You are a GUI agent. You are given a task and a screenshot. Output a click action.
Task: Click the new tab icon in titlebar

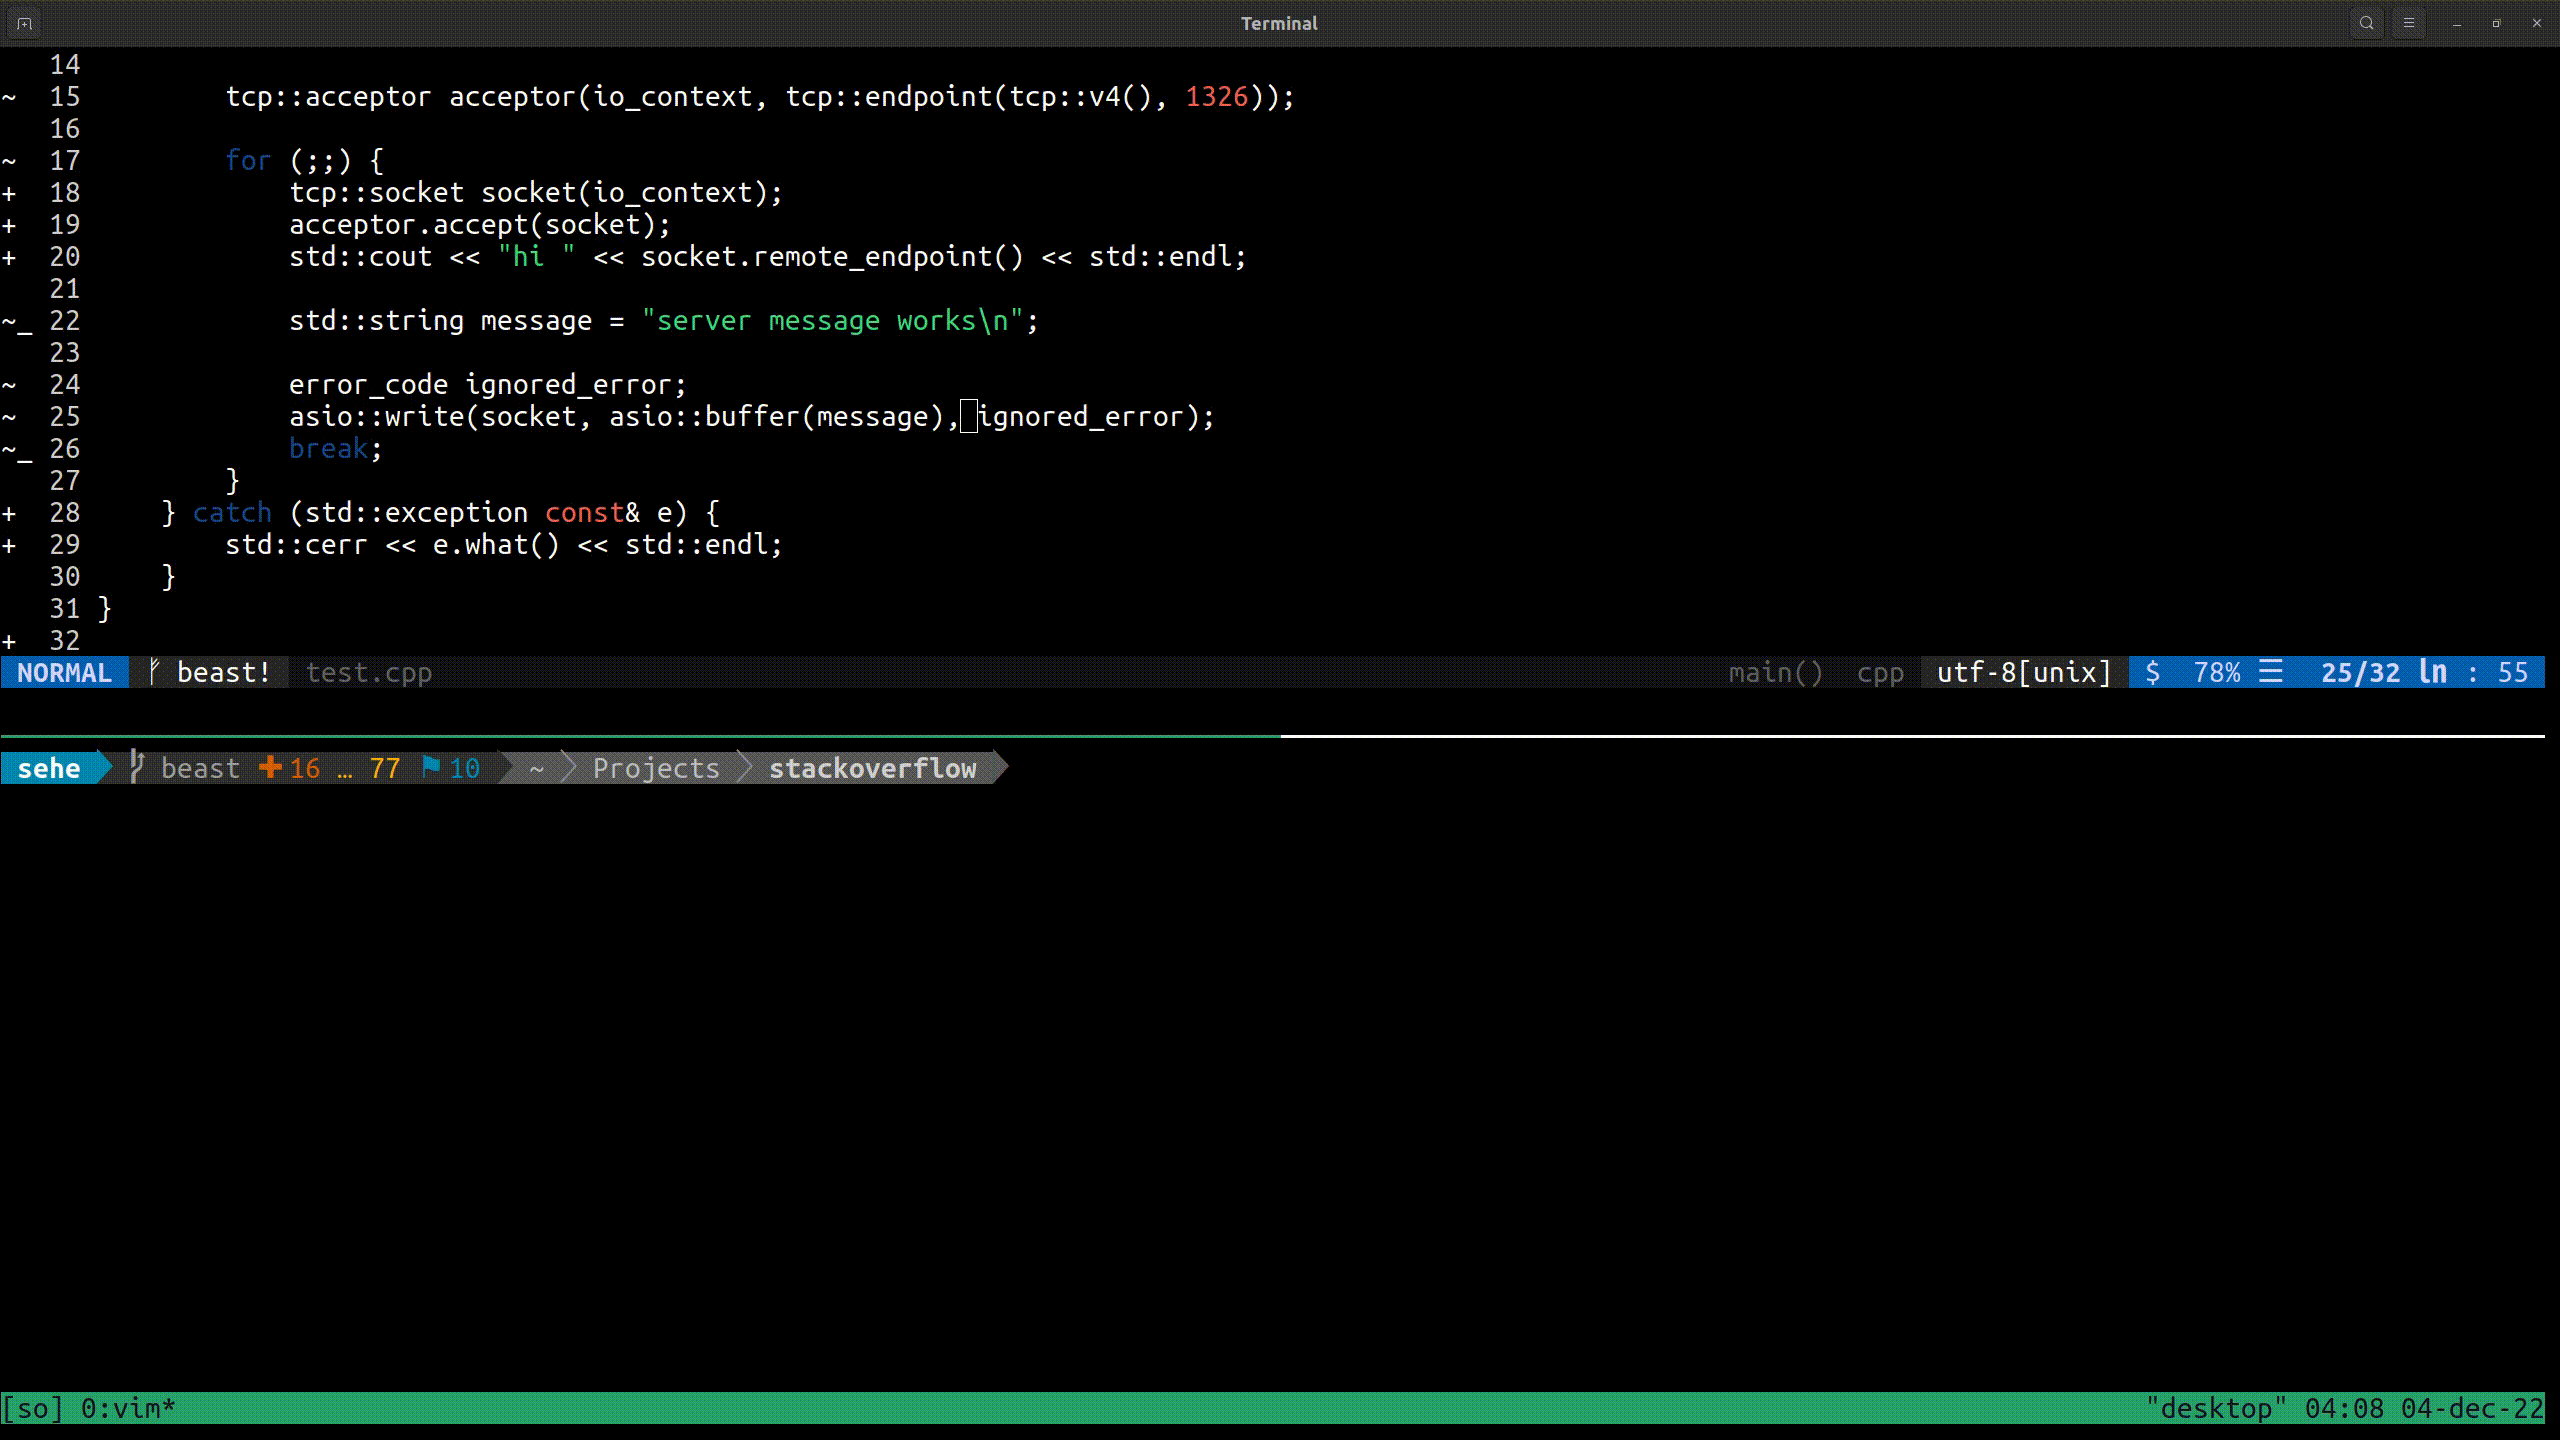point(22,23)
